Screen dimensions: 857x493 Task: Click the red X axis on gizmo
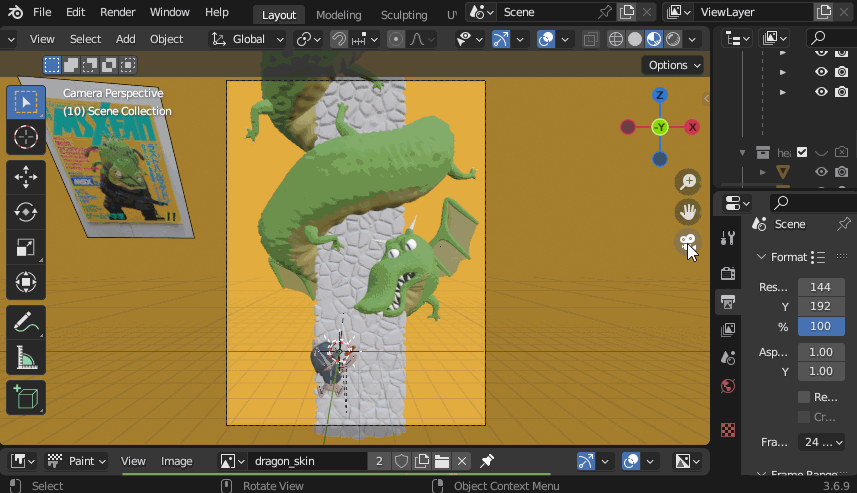click(x=692, y=127)
